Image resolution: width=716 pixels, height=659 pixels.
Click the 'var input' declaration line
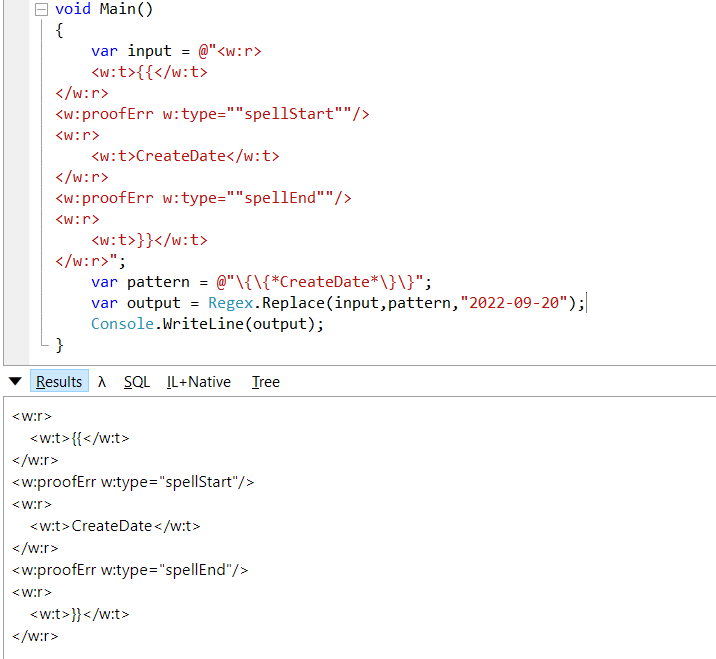(x=176, y=51)
